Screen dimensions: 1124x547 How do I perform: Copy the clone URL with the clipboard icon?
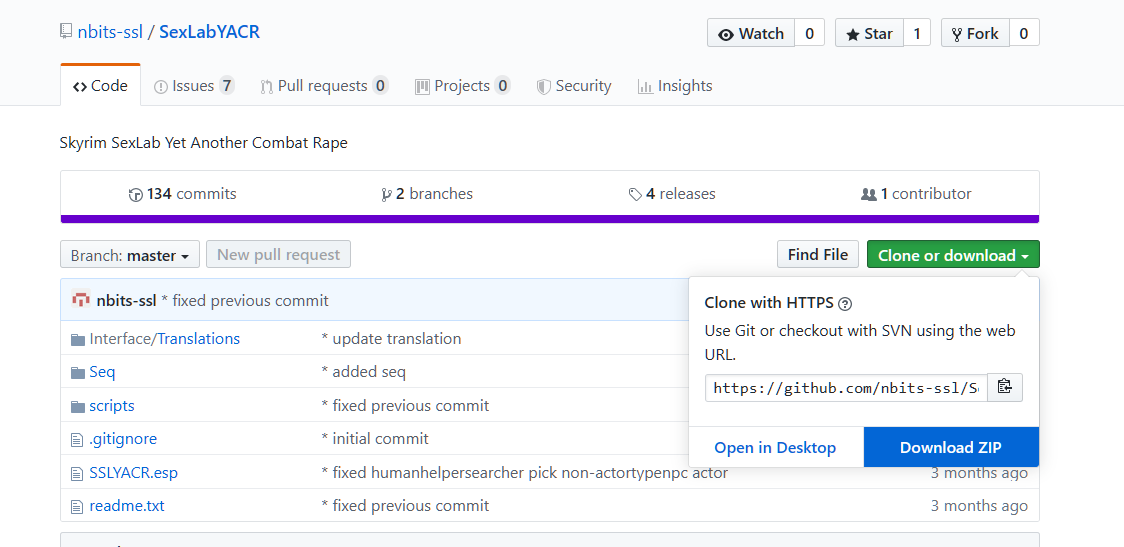[x=1005, y=387]
